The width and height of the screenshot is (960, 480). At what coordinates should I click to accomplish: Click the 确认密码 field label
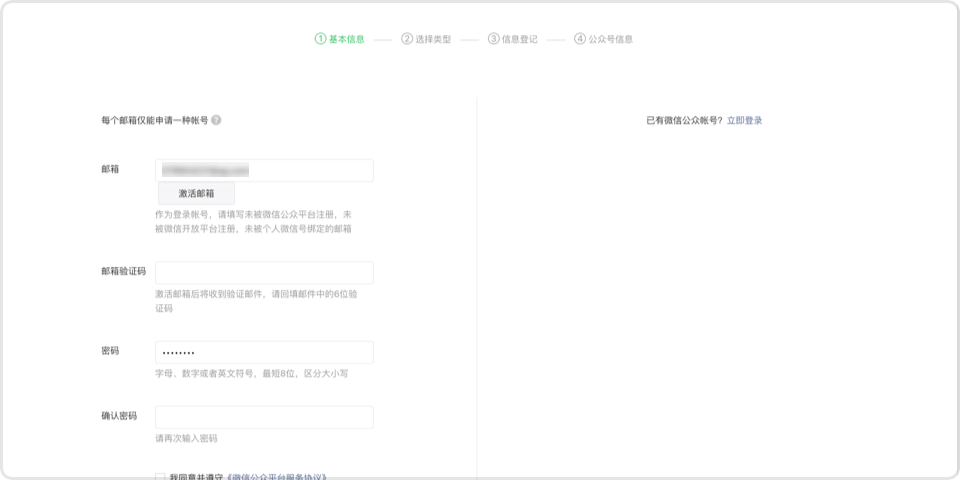click(x=119, y=416)
